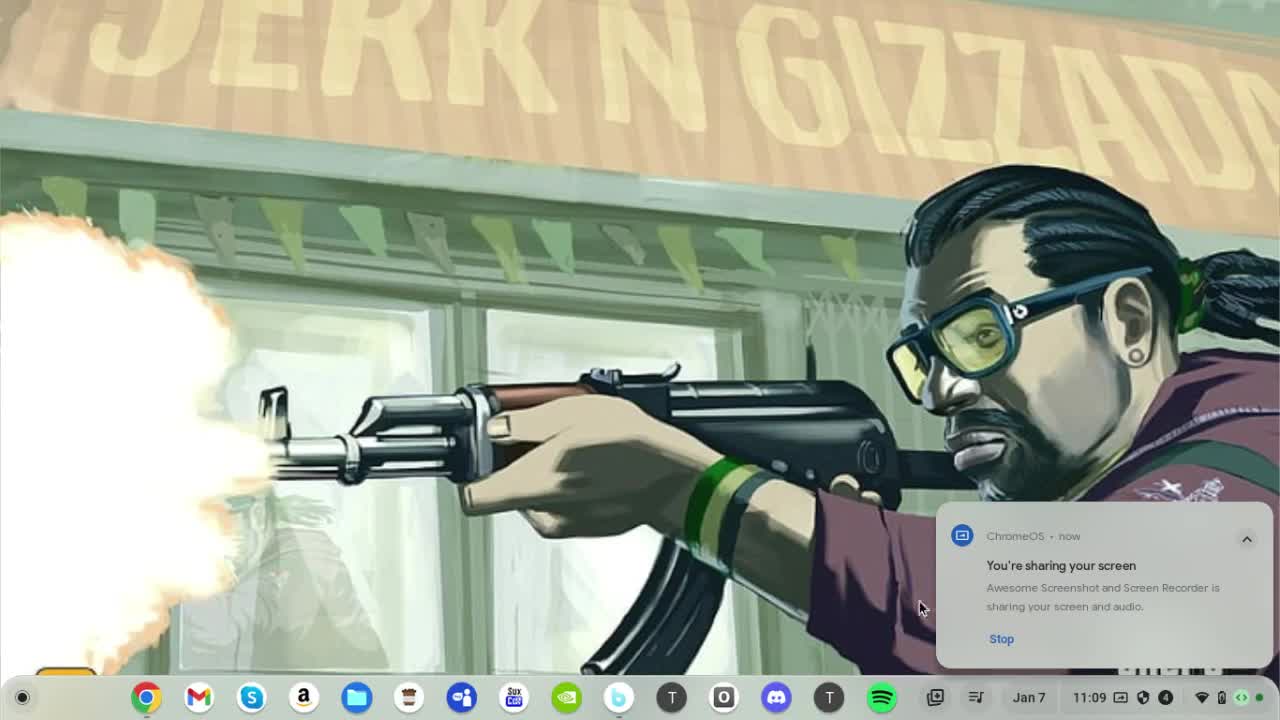
Task: Open the ChromeOS launcher button
Action: [22, 697]
